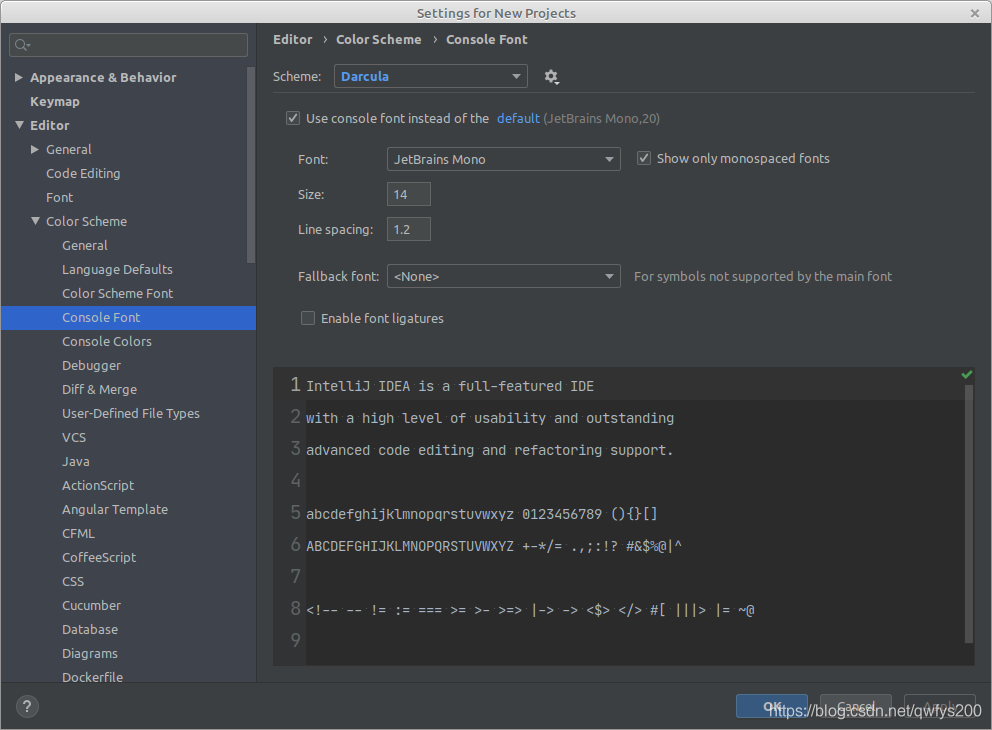Open Language Defaults color settings

coord(117,269)
